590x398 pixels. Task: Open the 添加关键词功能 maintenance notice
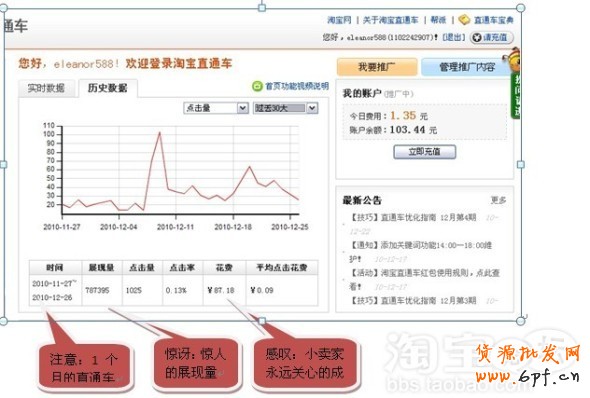pyautogui.click(x=421, y=245)
